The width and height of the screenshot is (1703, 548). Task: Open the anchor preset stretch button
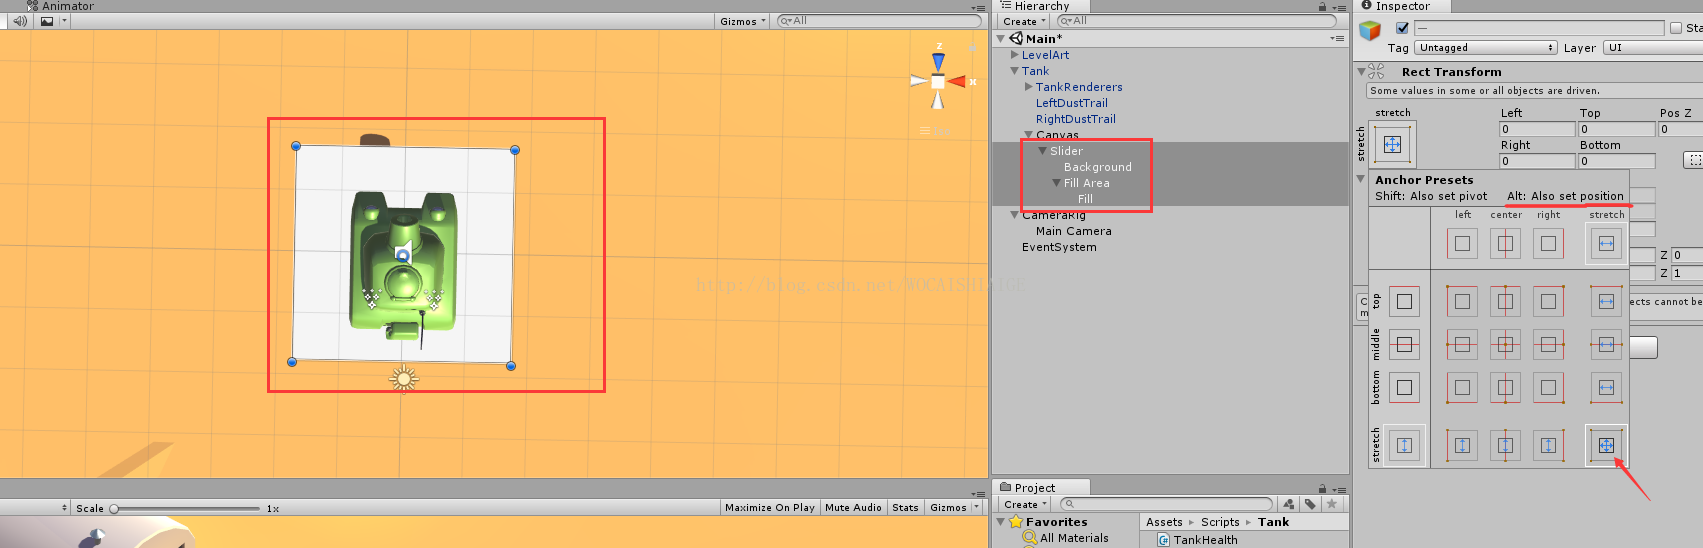point(1392,144)
